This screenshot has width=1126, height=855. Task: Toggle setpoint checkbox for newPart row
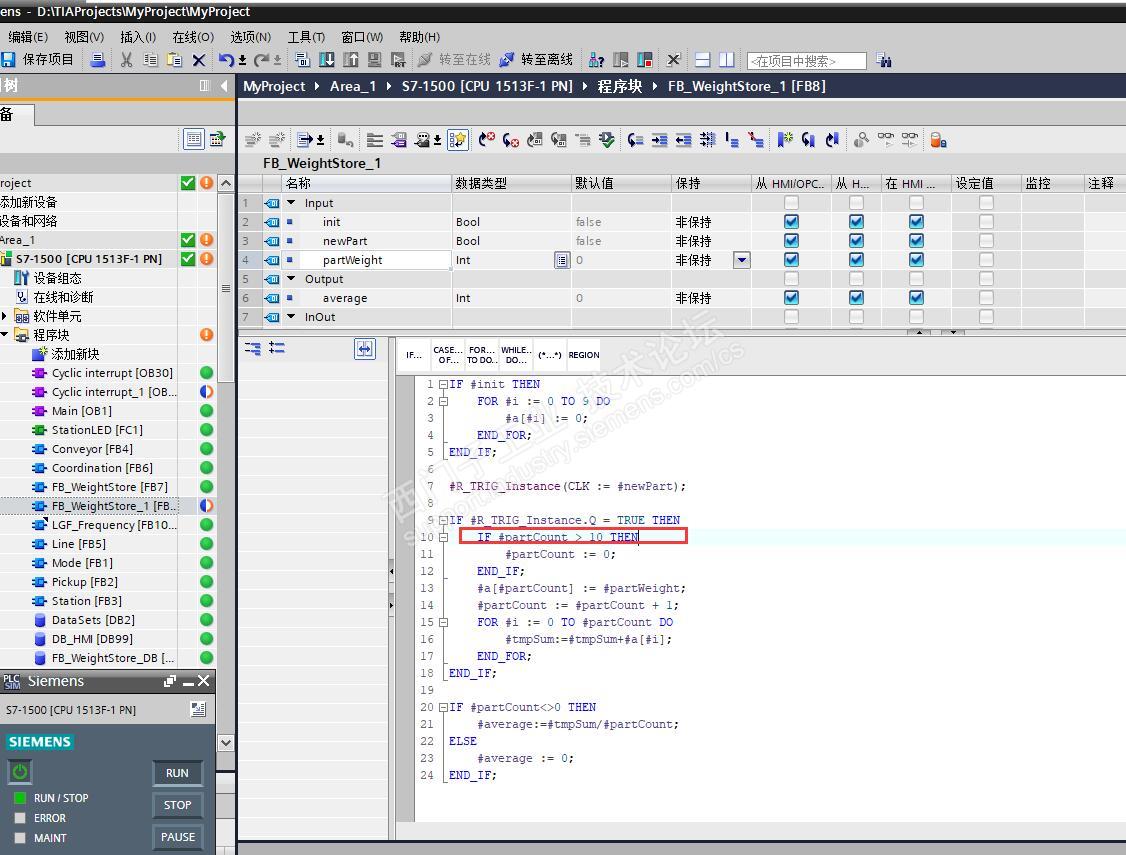tap(986, 241)
